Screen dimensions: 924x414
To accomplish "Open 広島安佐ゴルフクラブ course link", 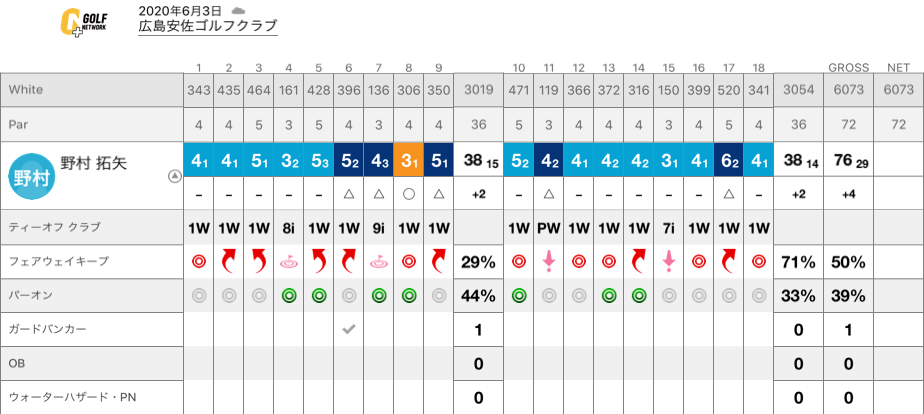I will click(208, 27).
